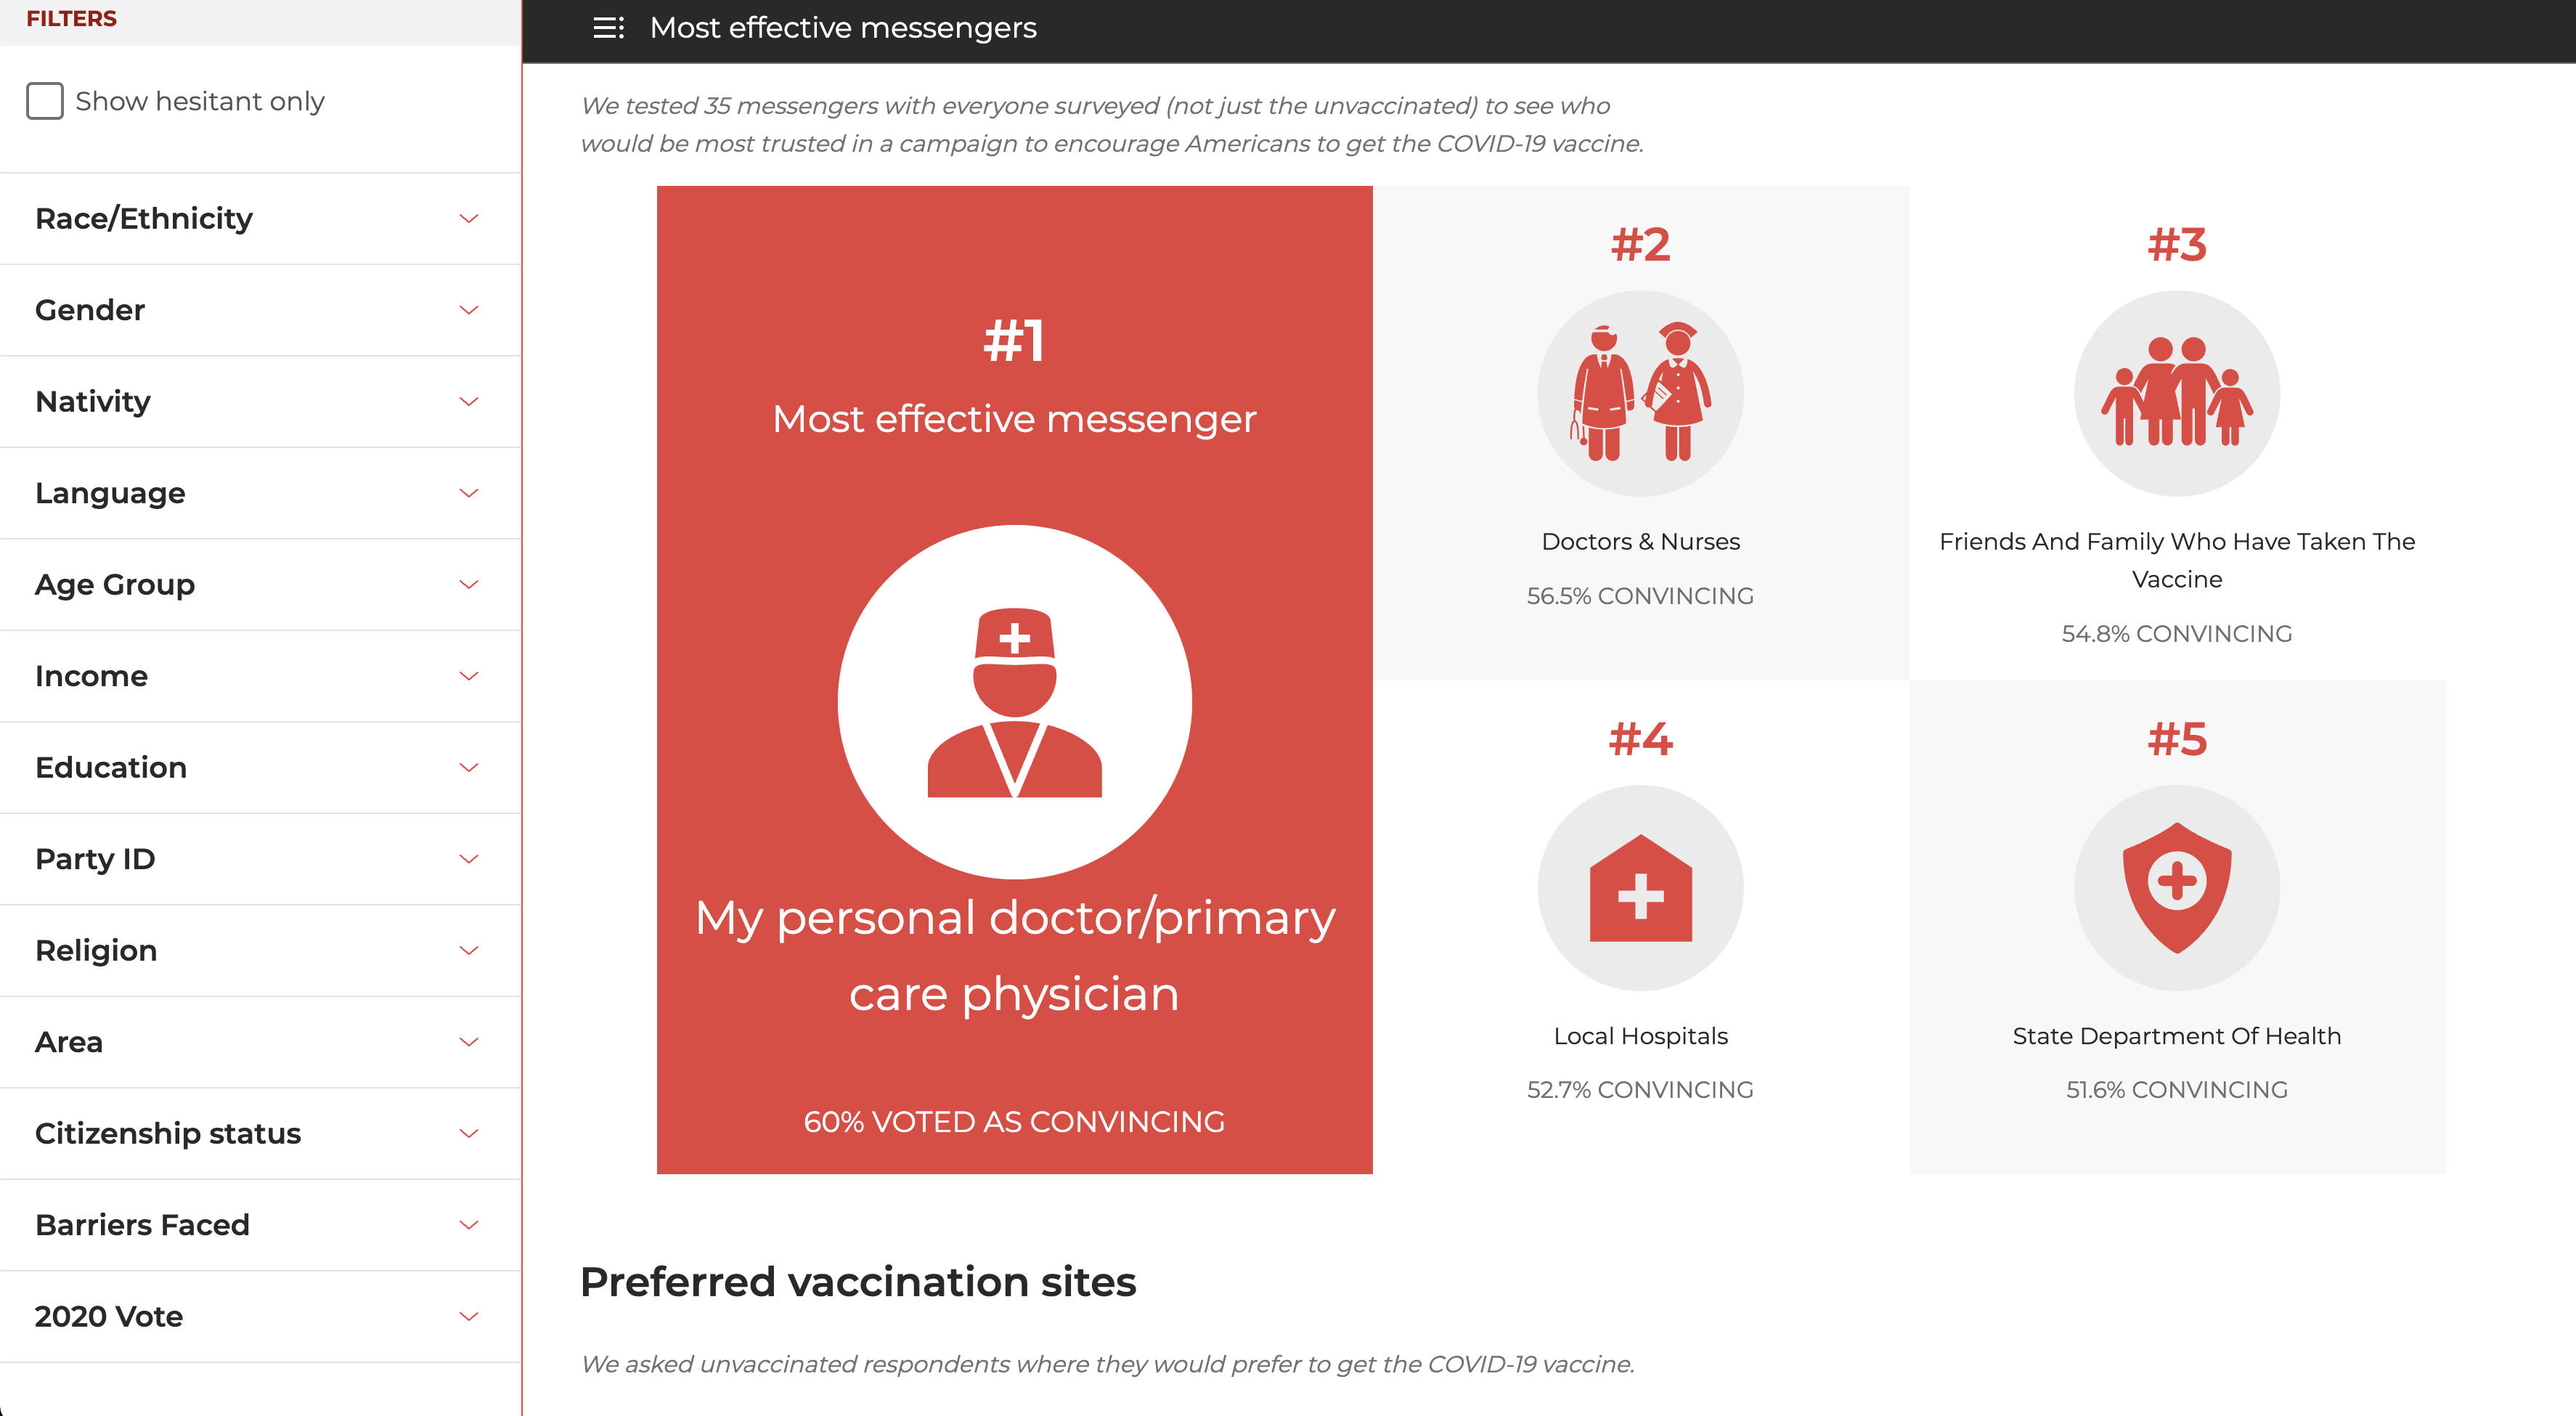2576x1416 pixels.
Task: Open the Income filter dropdown
Action: pos(260,676)
